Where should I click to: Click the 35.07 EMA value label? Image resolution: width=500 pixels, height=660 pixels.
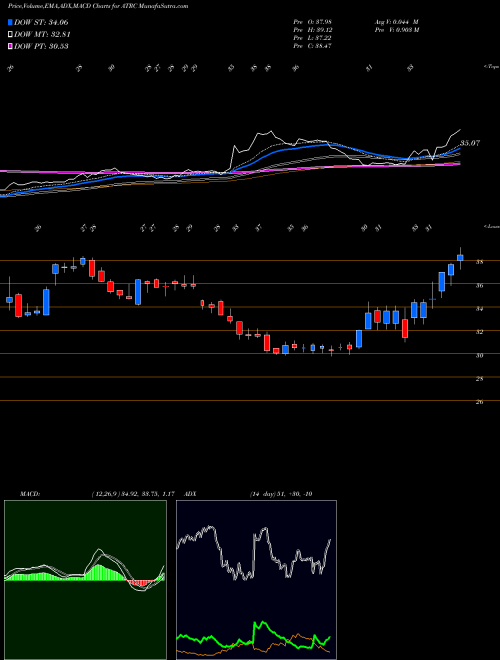[470, 143]
